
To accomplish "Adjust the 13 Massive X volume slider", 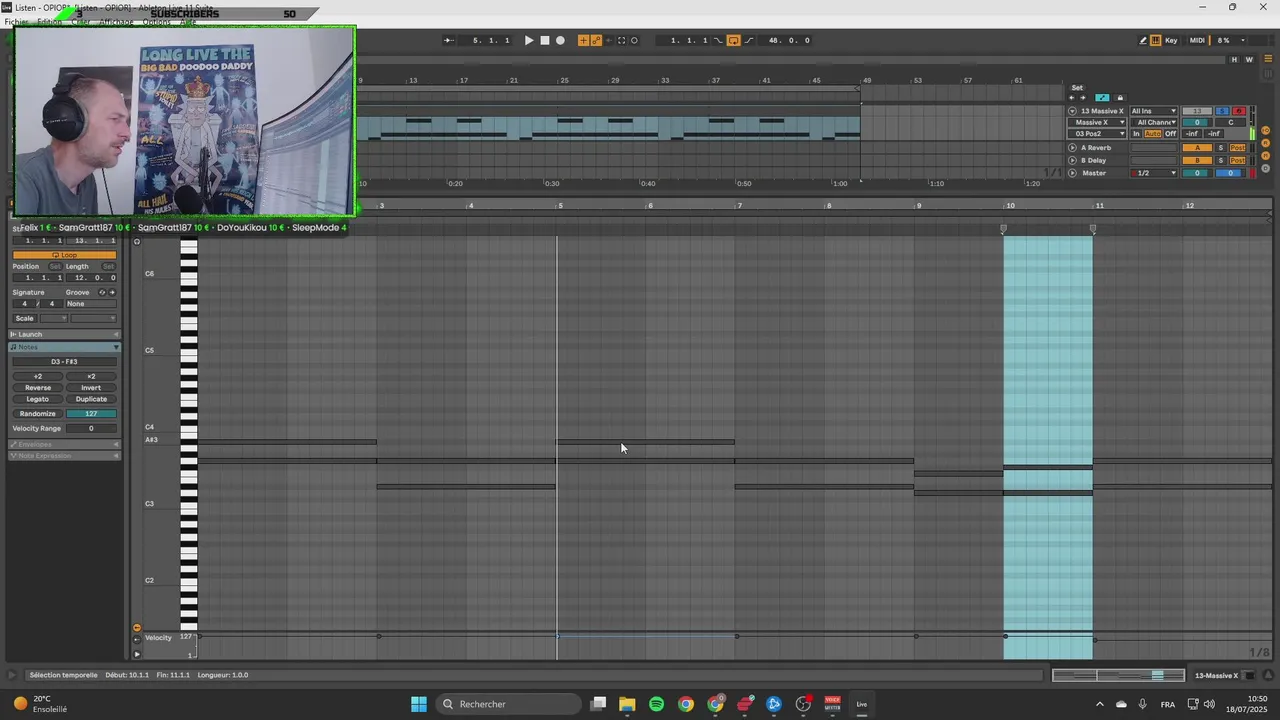I will 1198,122.
